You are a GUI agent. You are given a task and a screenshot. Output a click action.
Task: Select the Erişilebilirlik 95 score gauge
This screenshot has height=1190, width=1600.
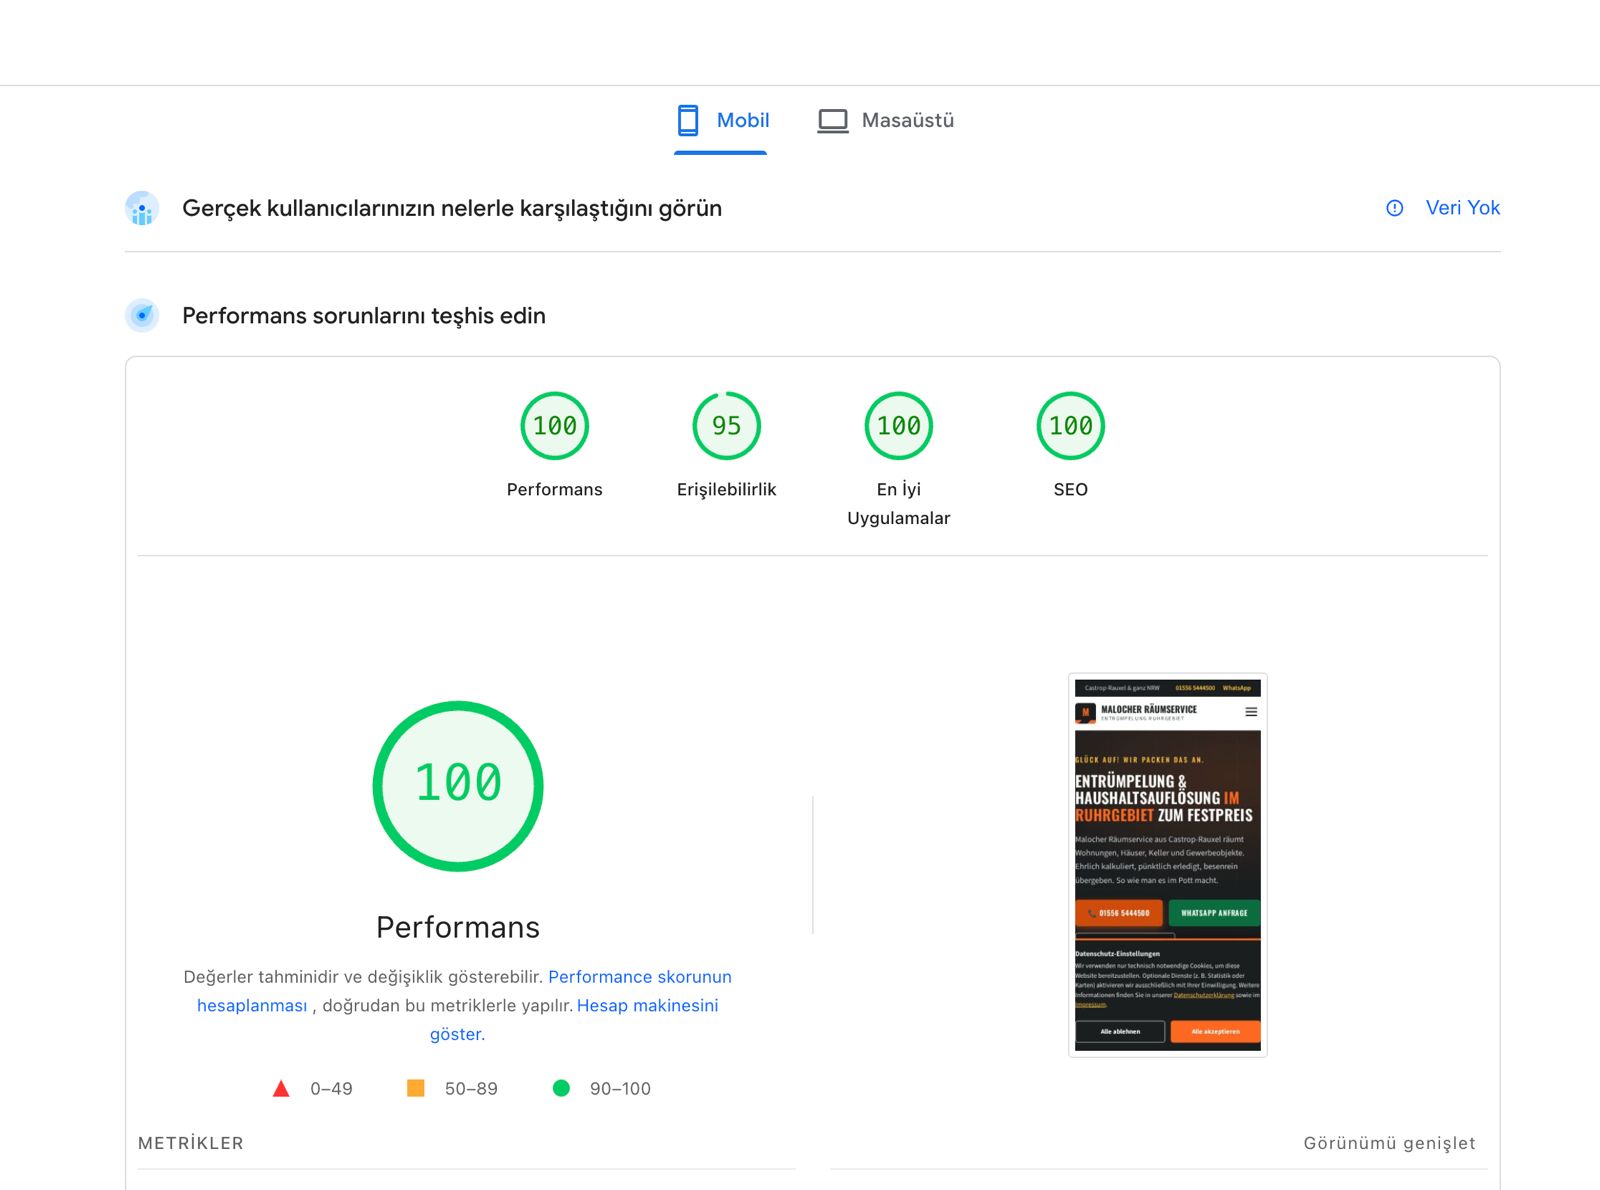727,426
